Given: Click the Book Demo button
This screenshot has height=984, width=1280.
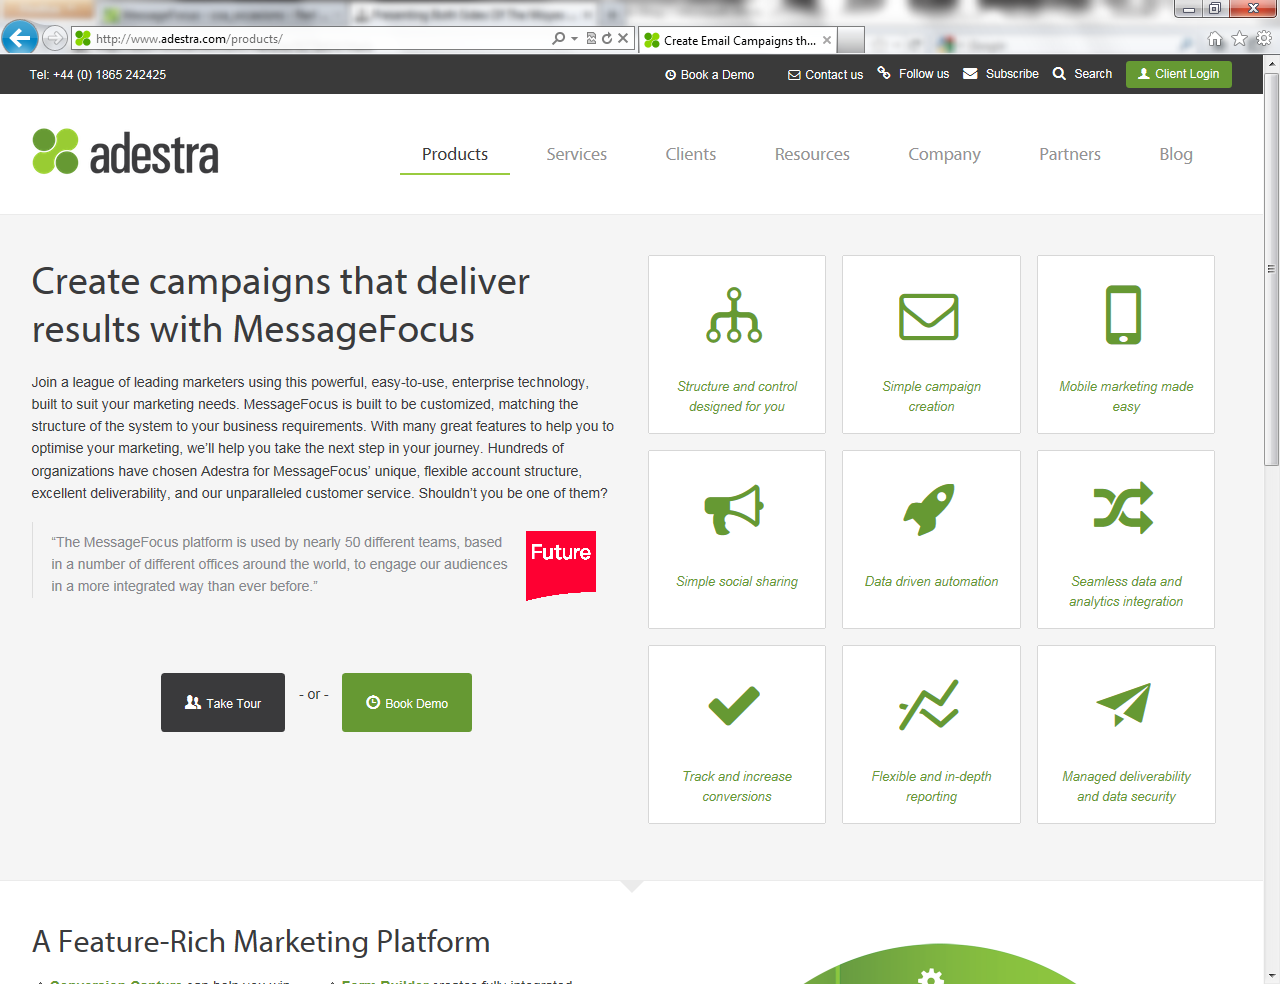Looking at the screenshot, I should (407, 702).
